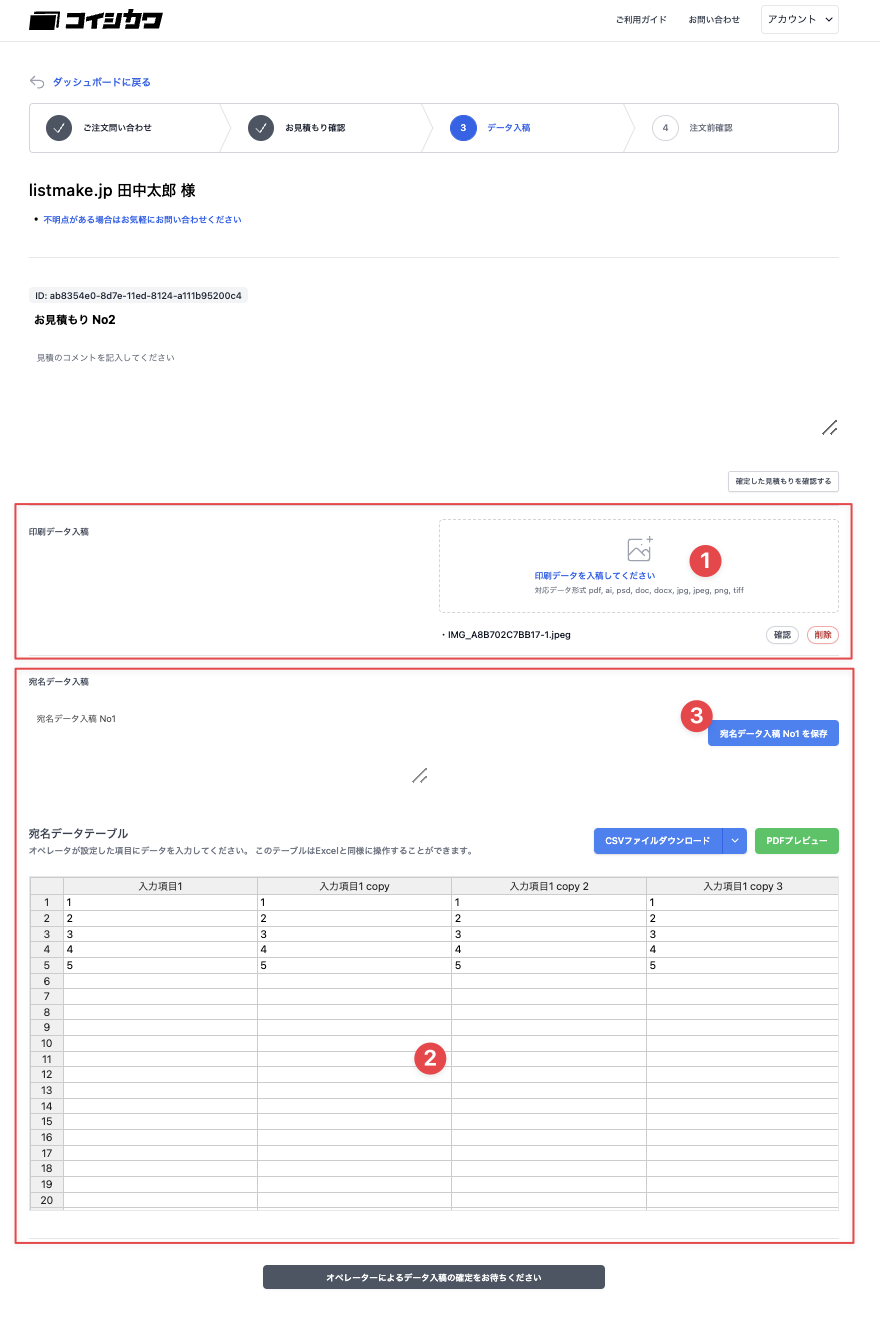Viewport: 880px width, 1336px height.
Task: Delete the uploaded IMG_A8B702C7BB17-1.jpeg file
Action: [822, 635]
